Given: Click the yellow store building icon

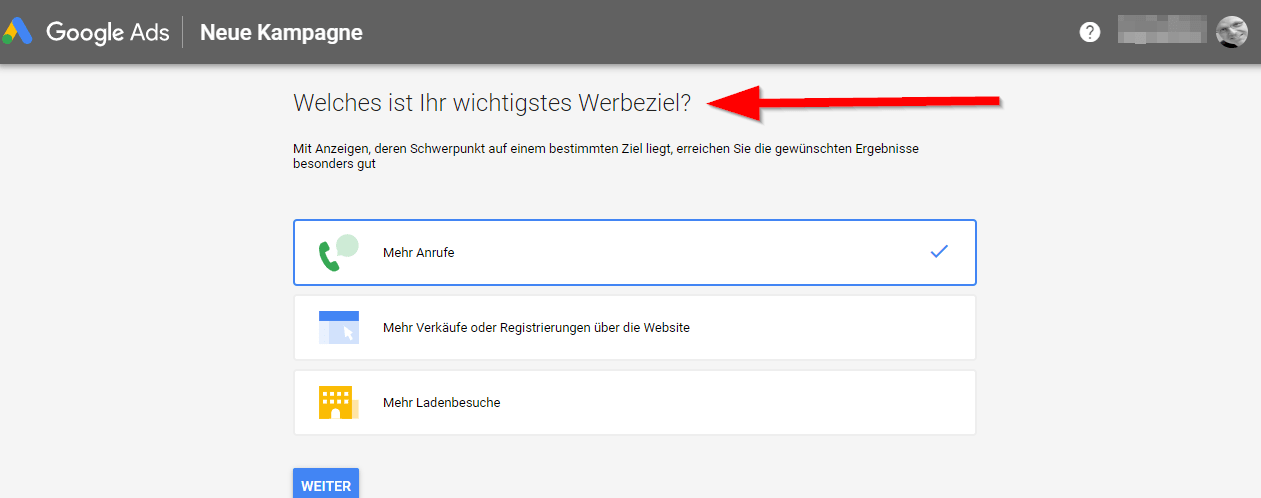Looking at the screenshot, I should pos(338,402).
